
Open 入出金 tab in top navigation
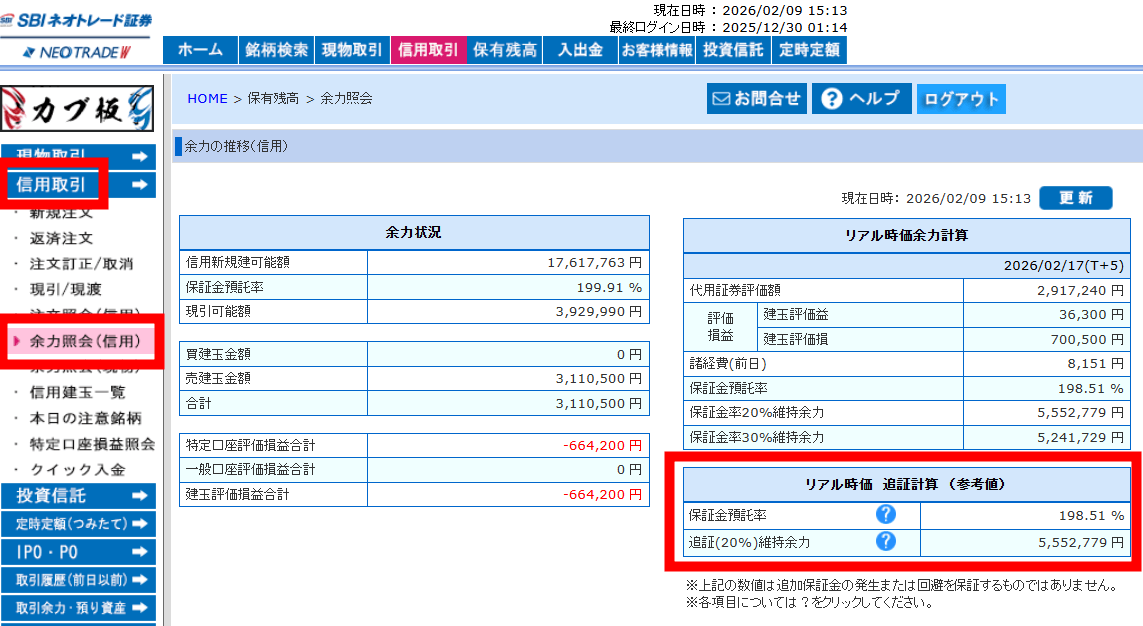pyautogui.click(x=580, y=50)
